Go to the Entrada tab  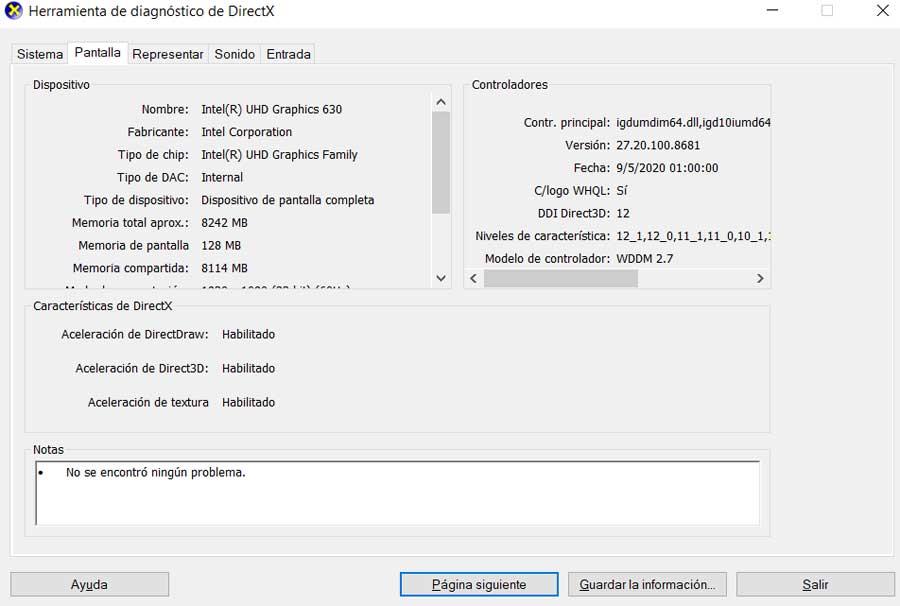288,54
